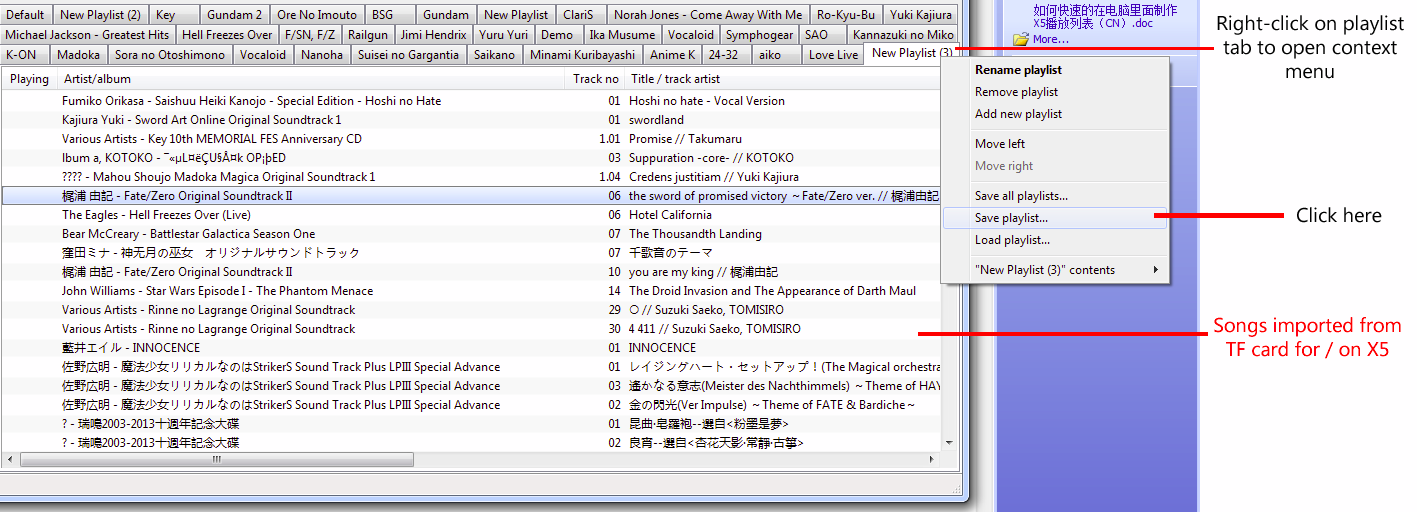This screenshot has width=1417, height=512.
Task: Select the swordland track row
Action: point(471,120)
